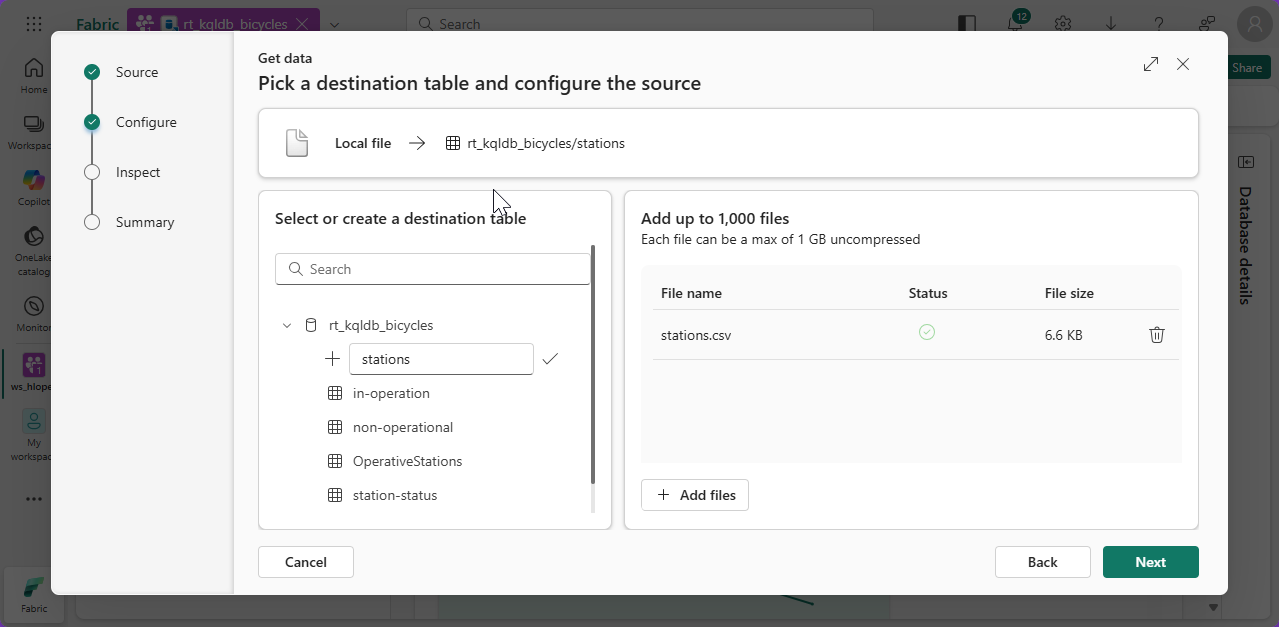The image size is (1279, 627).
Task: Select the in-operation table
Action: click(x=391, y=393)
